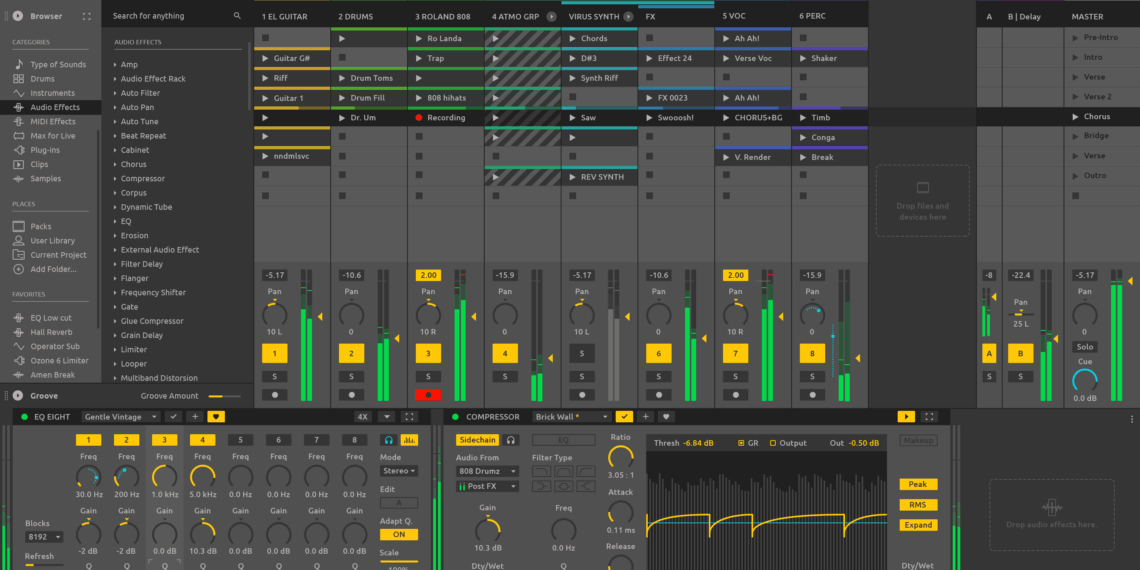Toggle the Compressor Sidechain button
Screen dimensions: 1140x570
pos(477,440)
